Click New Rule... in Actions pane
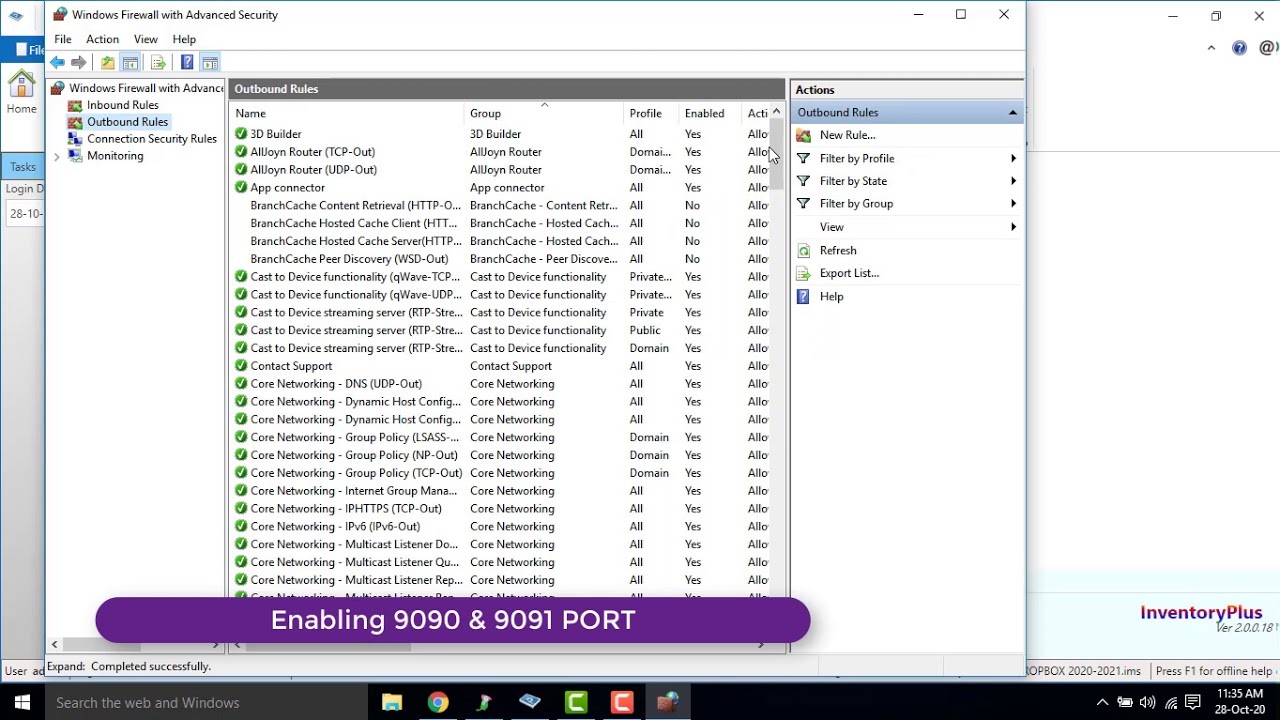This screenshot has width=1280, height=720. point(847,135)
